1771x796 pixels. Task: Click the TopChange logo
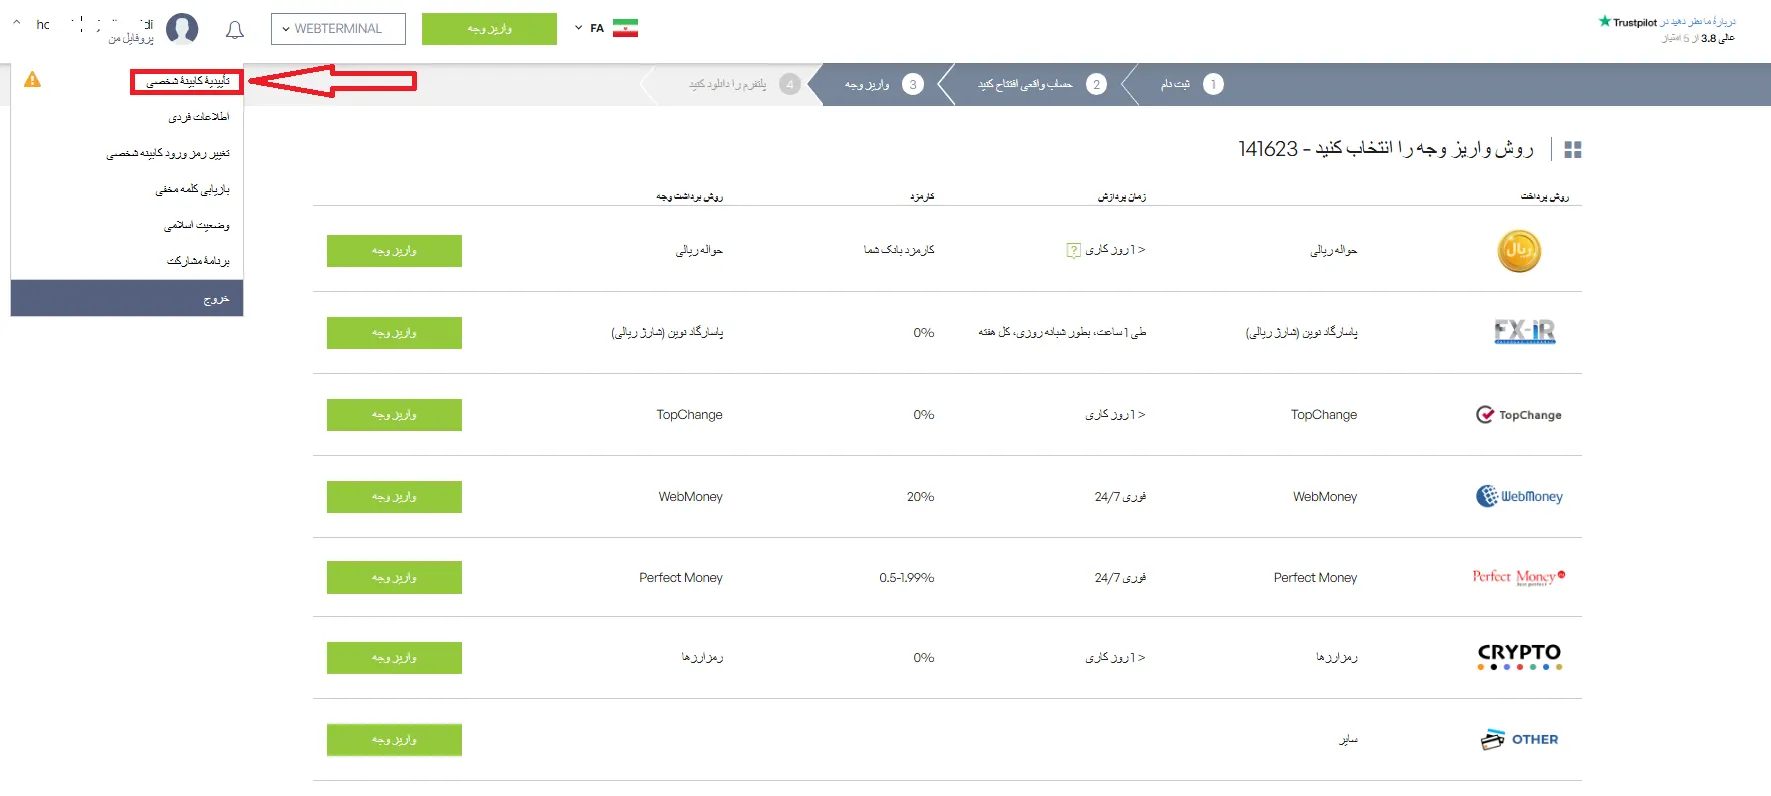click(x=1519, y=415)
